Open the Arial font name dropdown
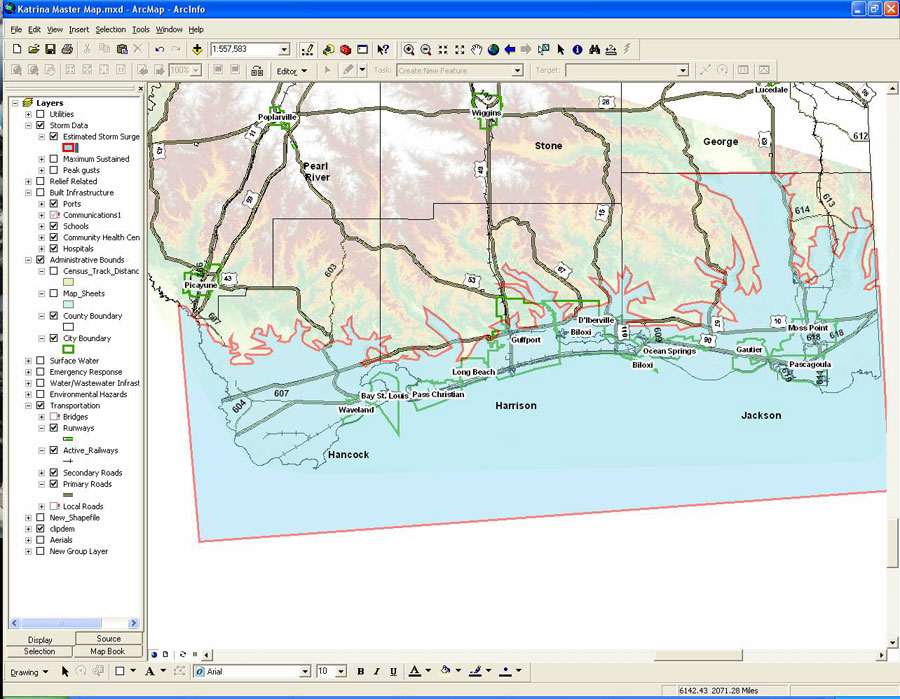Viewport: 900px width, 699px height. (305, 671)
